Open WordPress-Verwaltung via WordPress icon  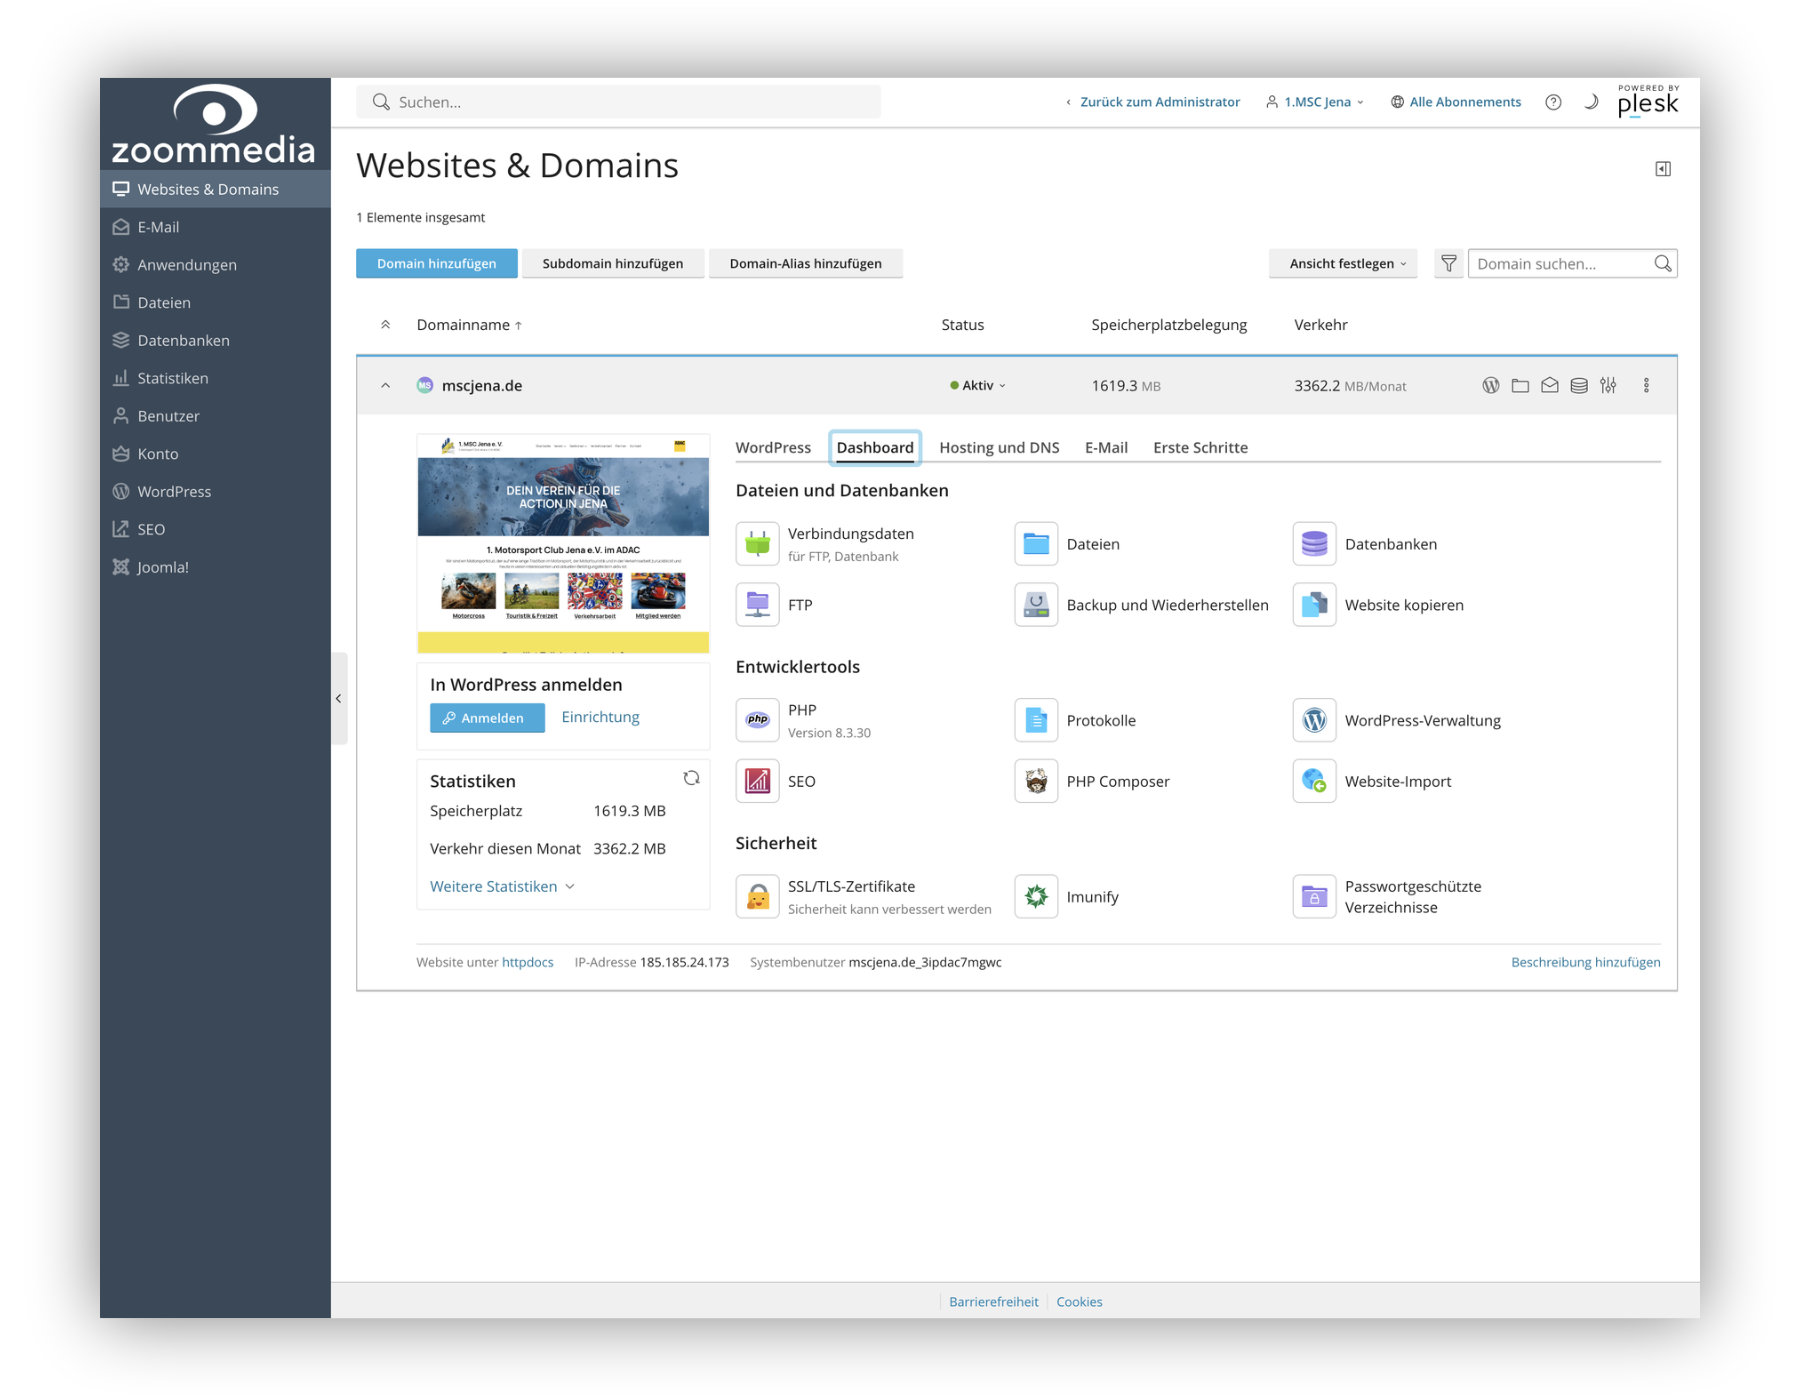click(1314, 720)
